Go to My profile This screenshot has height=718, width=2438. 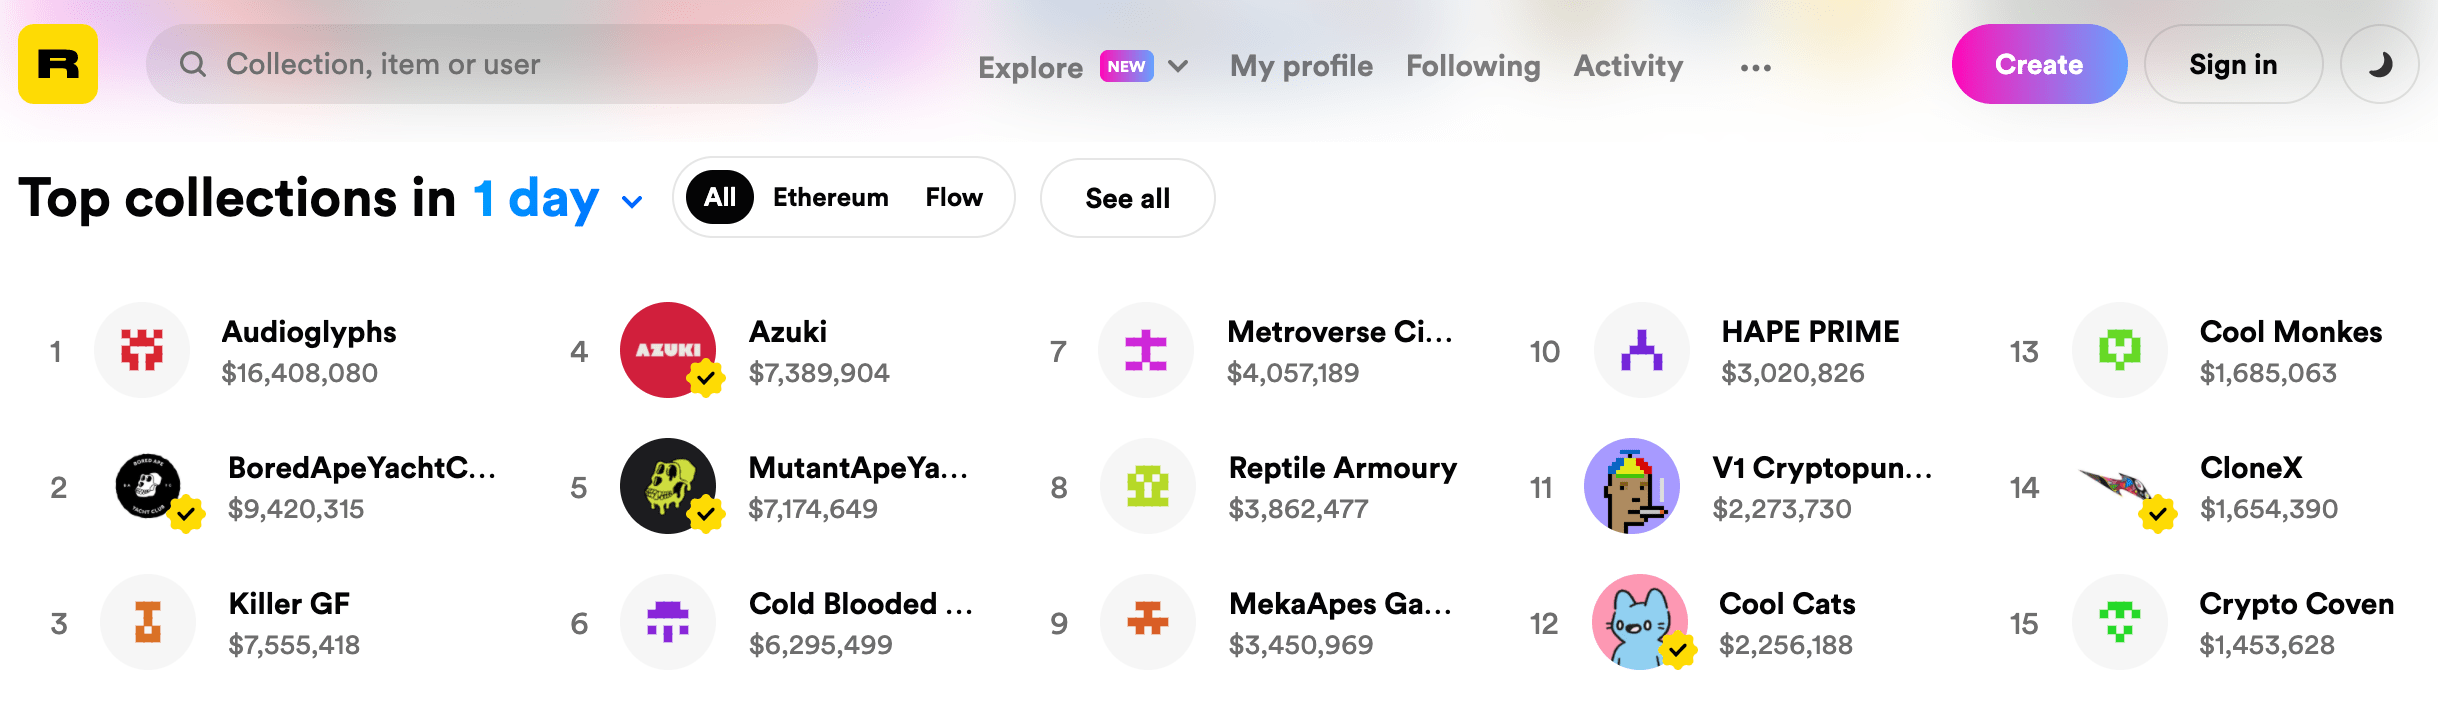(1301, 66)
